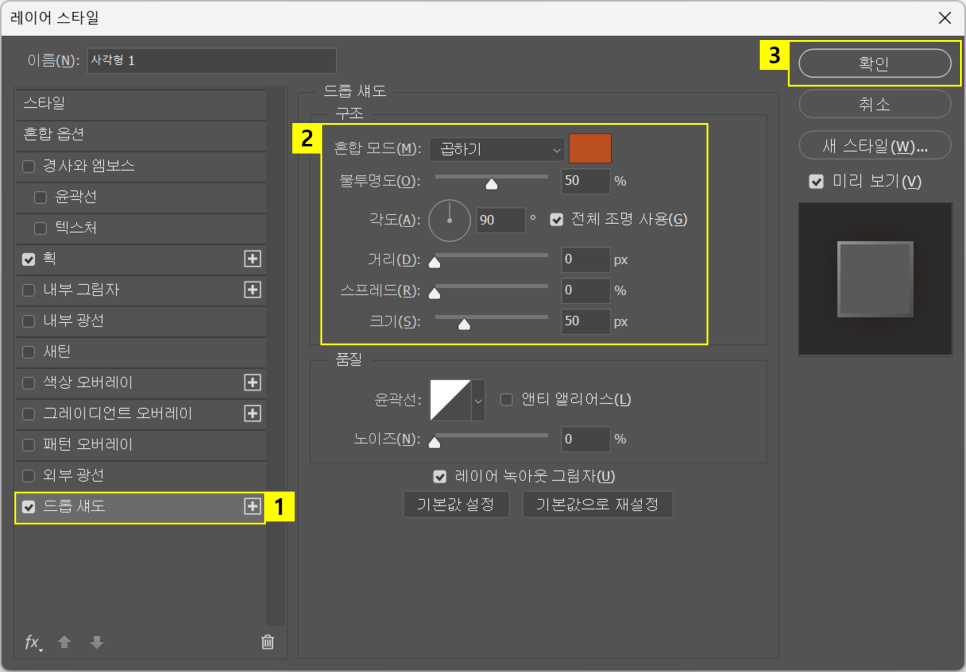Toggle 전체 조명 사용 checkbox
966x672 pixels.
pos(556,220)
